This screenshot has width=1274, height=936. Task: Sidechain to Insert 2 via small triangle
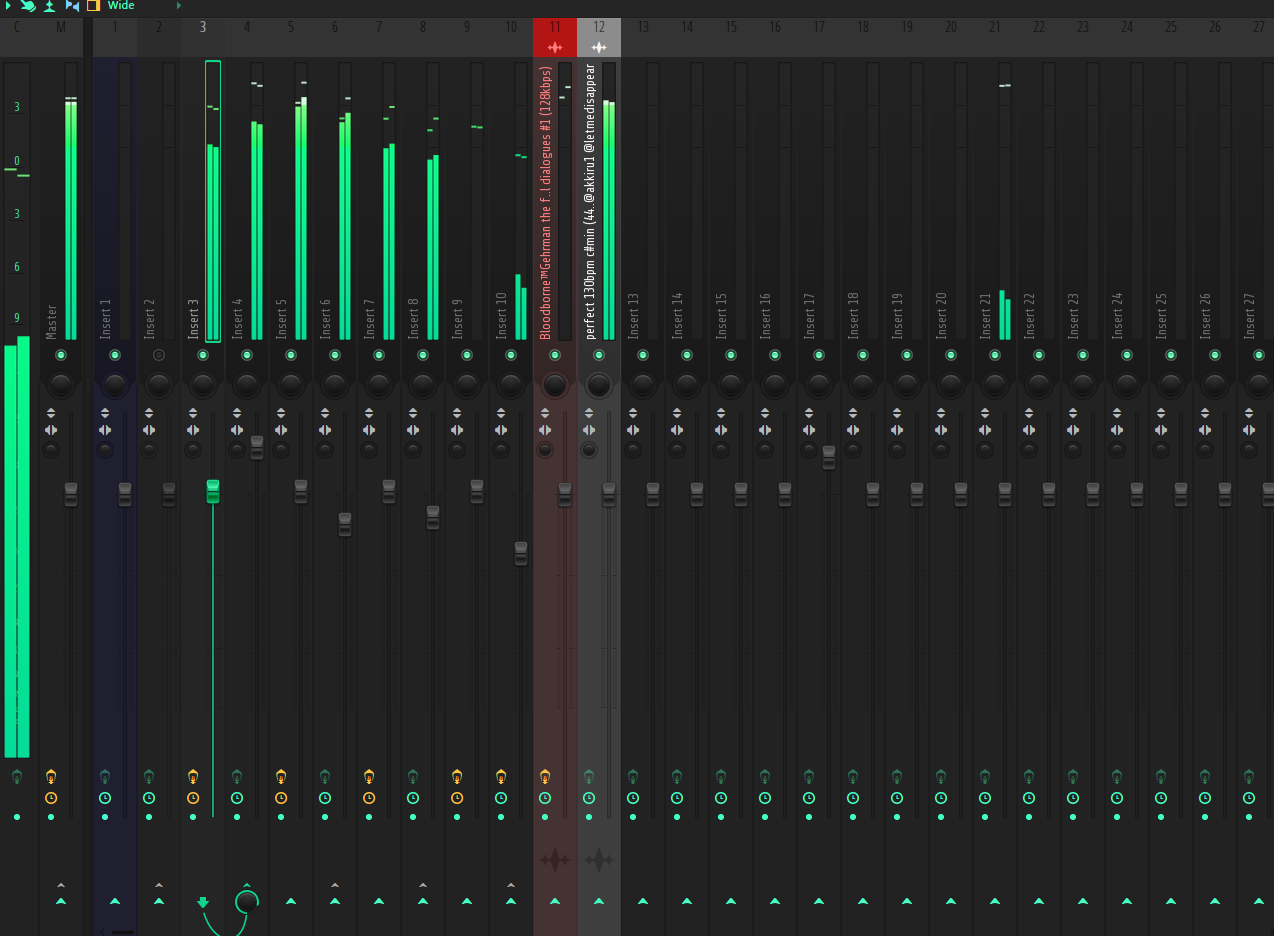click(x=159, y=885)
